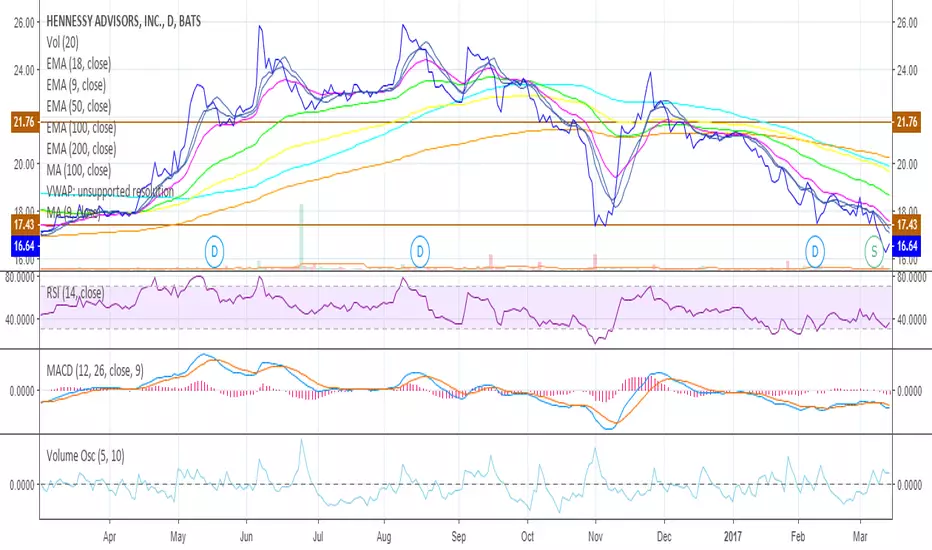Click the 26.00 value on right price scale

[907, 22]
